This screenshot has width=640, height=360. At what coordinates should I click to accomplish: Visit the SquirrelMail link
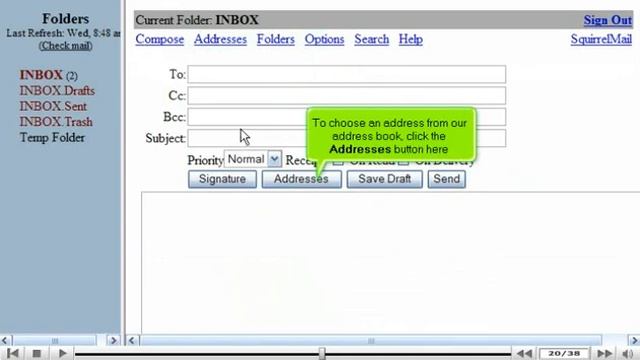(601, 39)
